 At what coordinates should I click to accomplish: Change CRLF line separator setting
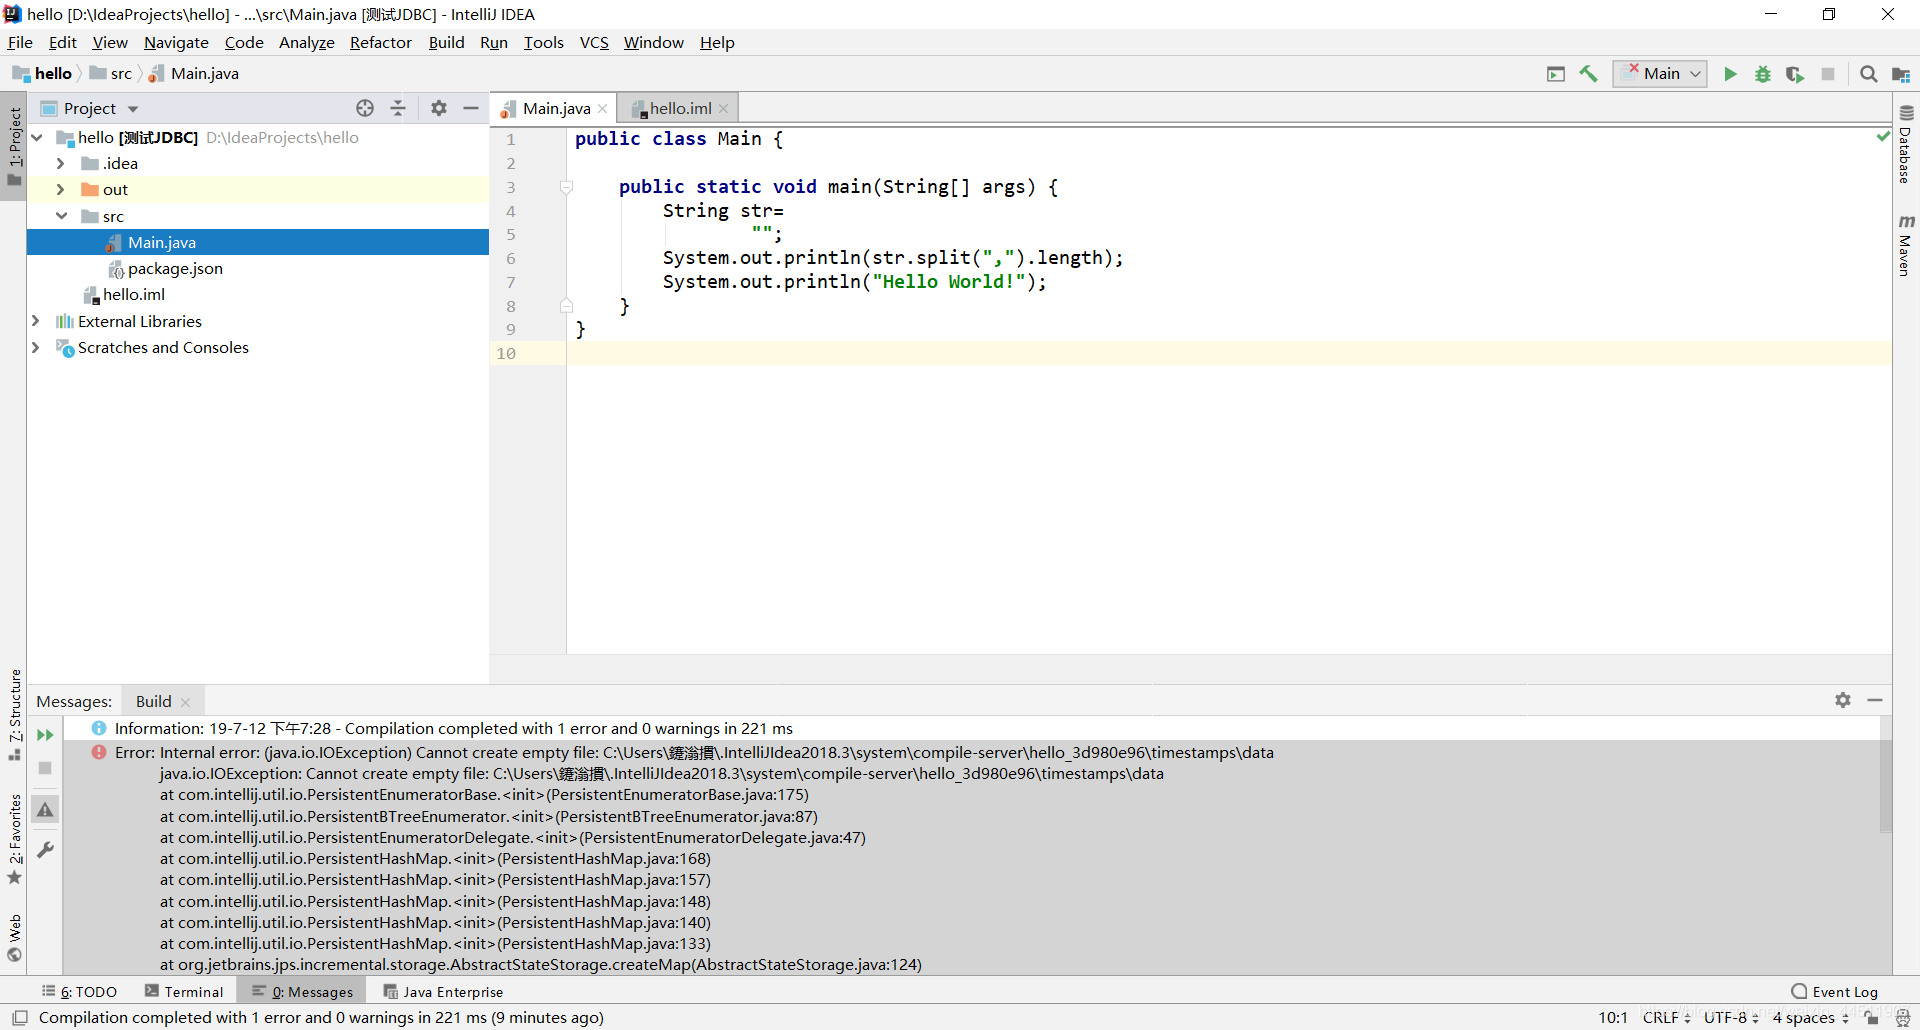[1666, 1017]
